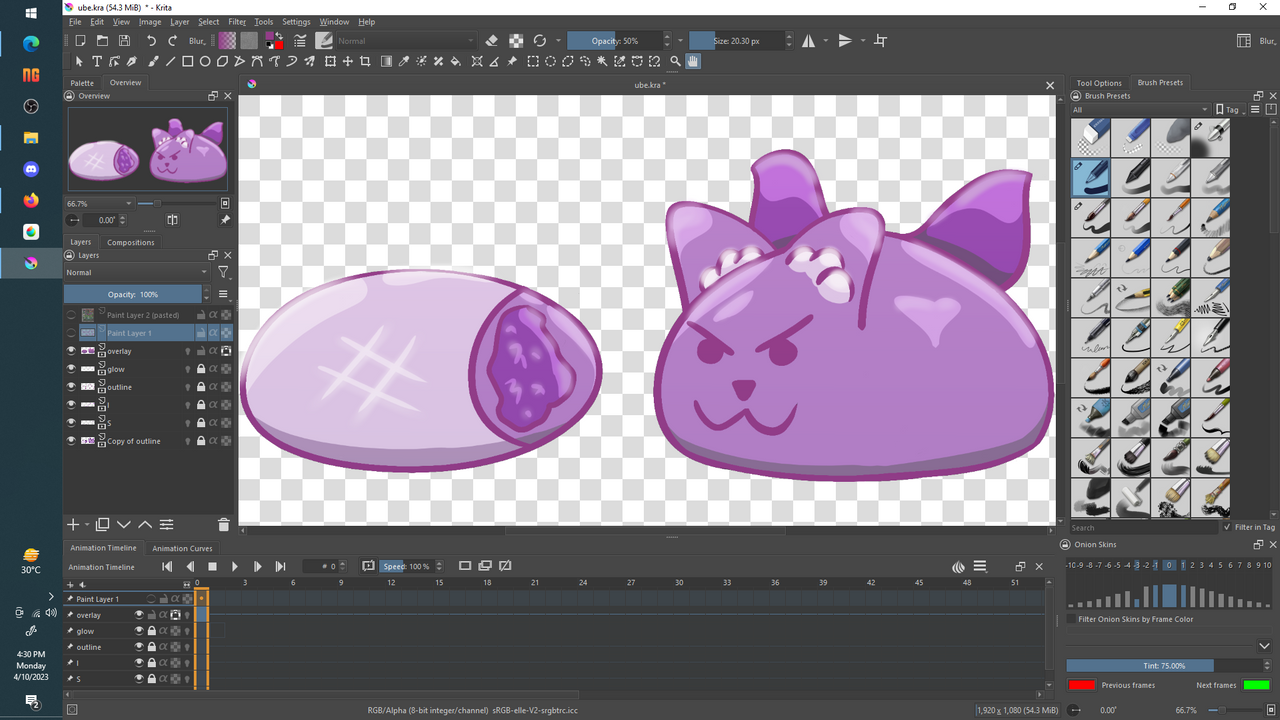Image resolution: width=1280 pixels, height=720 pixels.
Task: Select the Crop tool
Action: point(366,61)
